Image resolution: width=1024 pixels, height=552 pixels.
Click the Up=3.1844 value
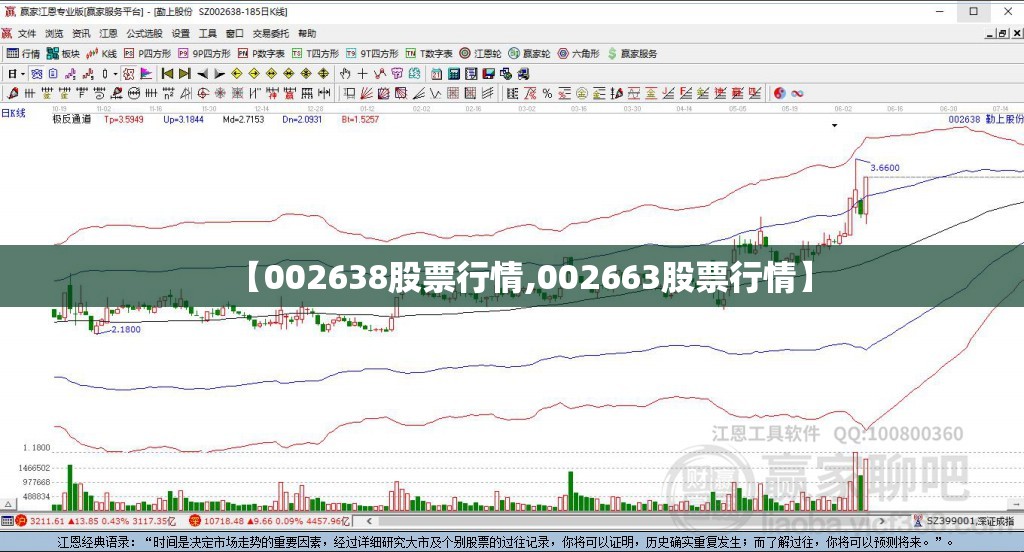184,120
